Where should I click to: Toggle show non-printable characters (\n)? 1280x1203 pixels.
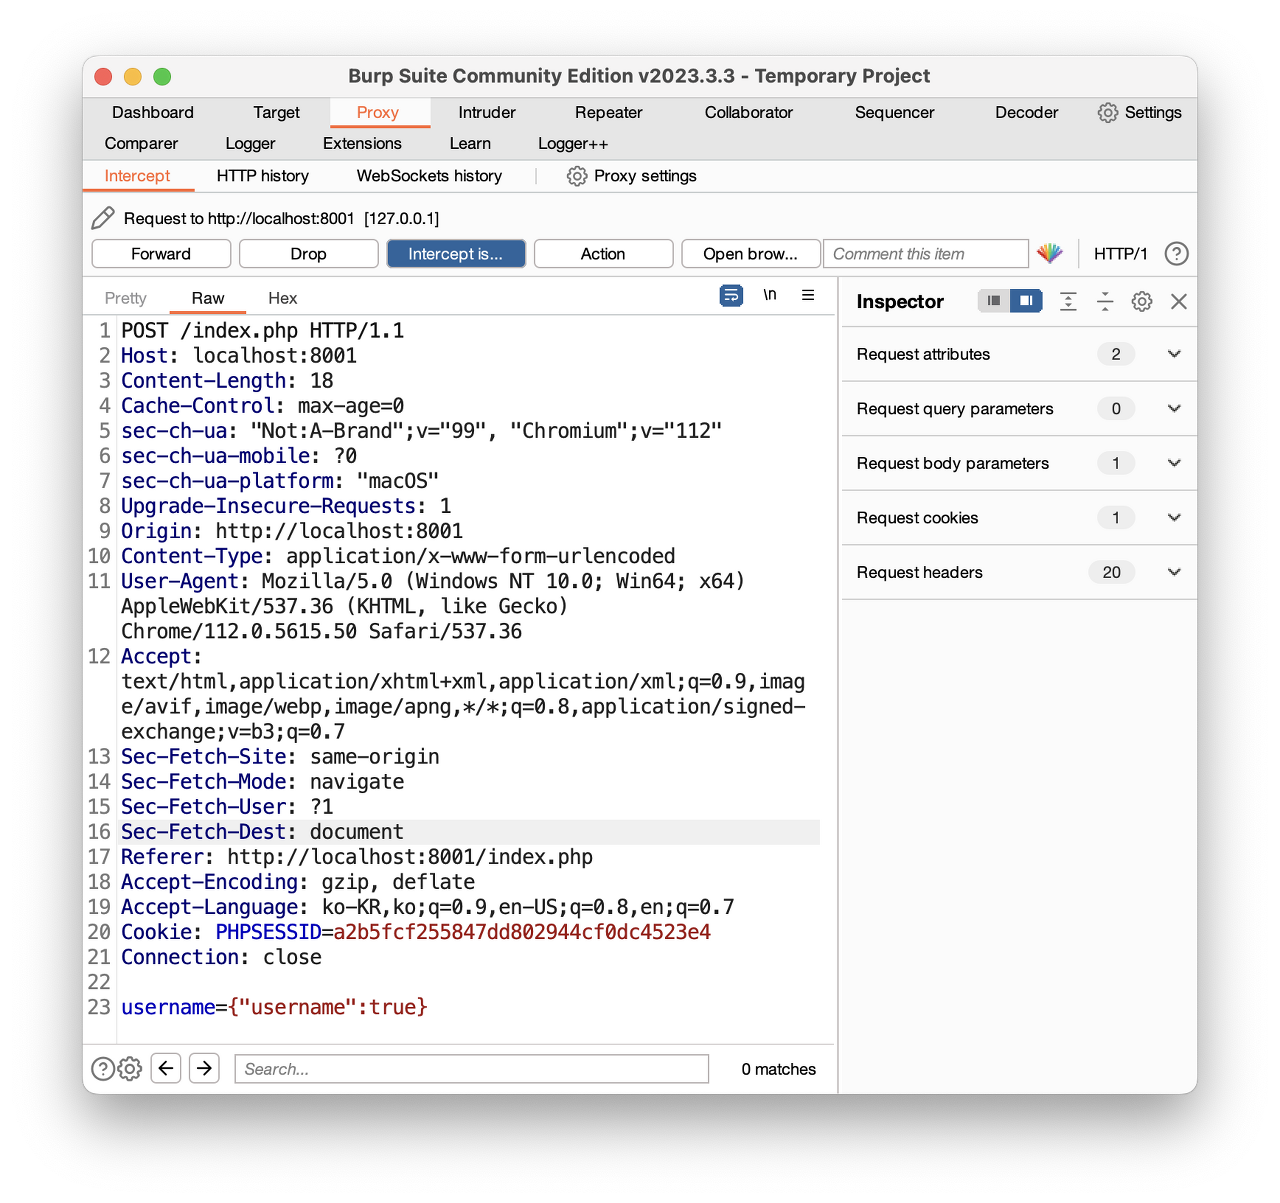tap(770, 295)
